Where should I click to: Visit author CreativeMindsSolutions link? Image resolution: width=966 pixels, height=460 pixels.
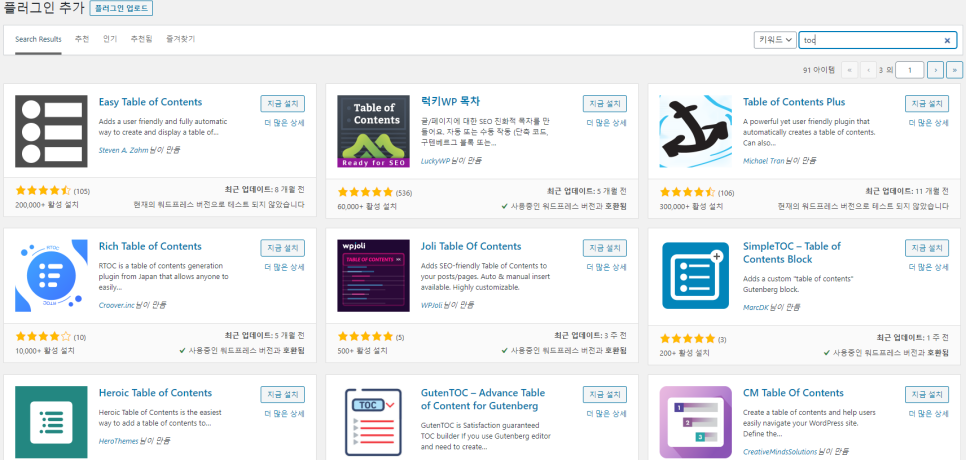tap(780, 452)
